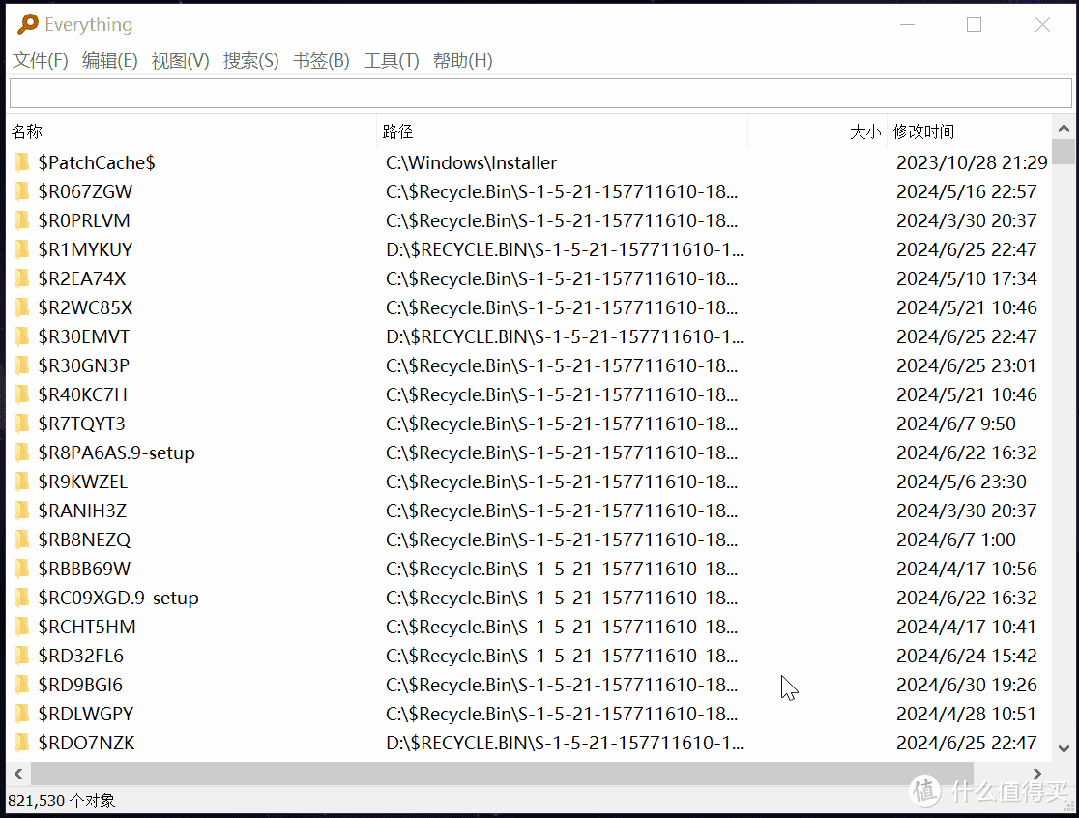Click vertical scrollbar down arrow
The height and width of the screenshot is (818, 1079).
[x=1063, y=748]
